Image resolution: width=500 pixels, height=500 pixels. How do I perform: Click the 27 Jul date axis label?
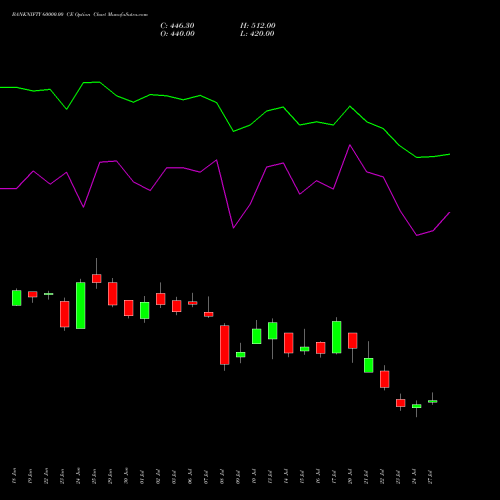(430, 477)
